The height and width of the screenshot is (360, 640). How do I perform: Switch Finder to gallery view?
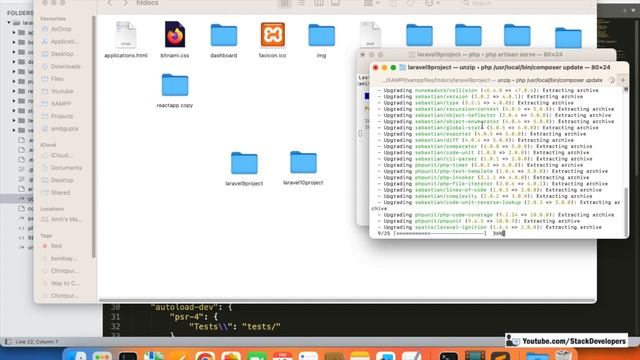pyautogui.click(x=336, y=3)
